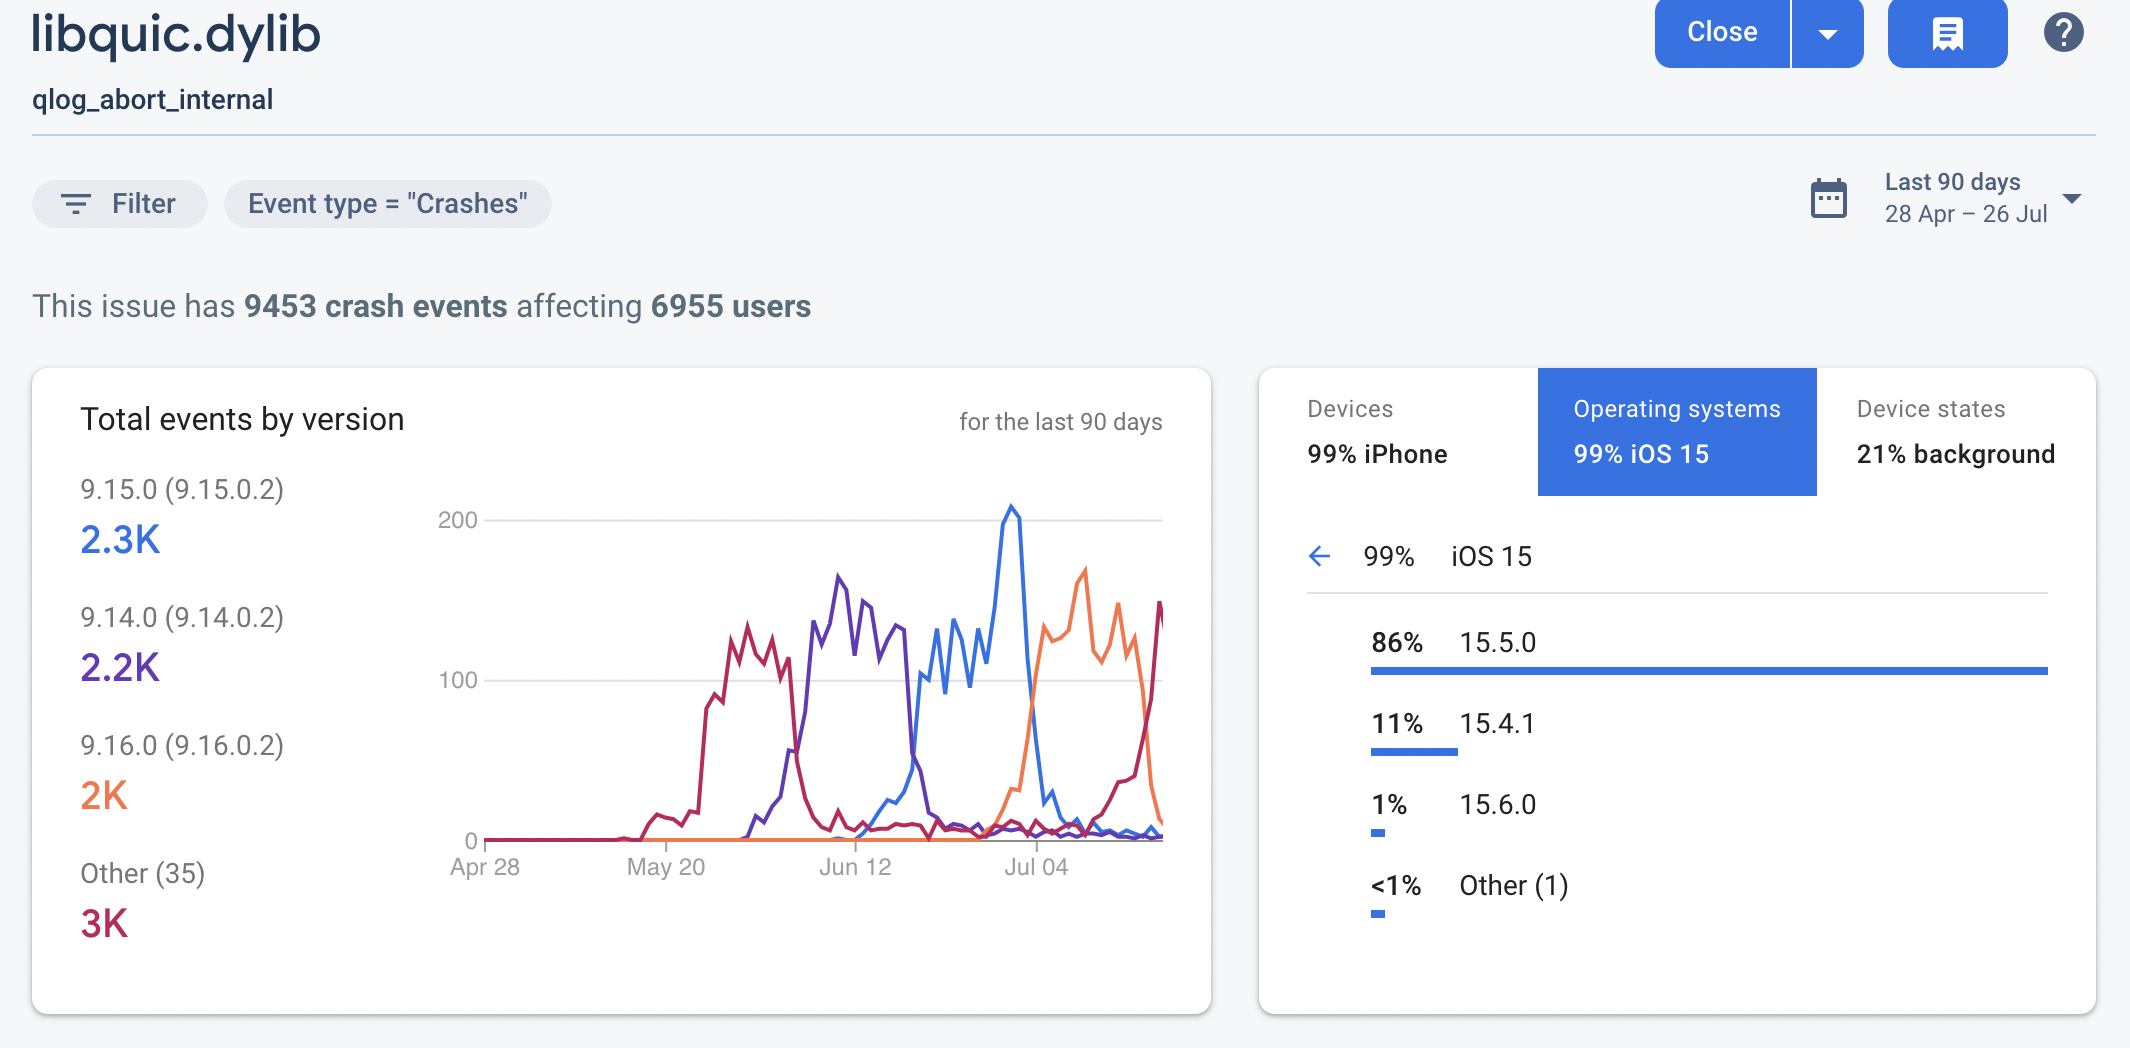Open the notes icon button
The image size is (2130, 1048).
[1946, 33]
